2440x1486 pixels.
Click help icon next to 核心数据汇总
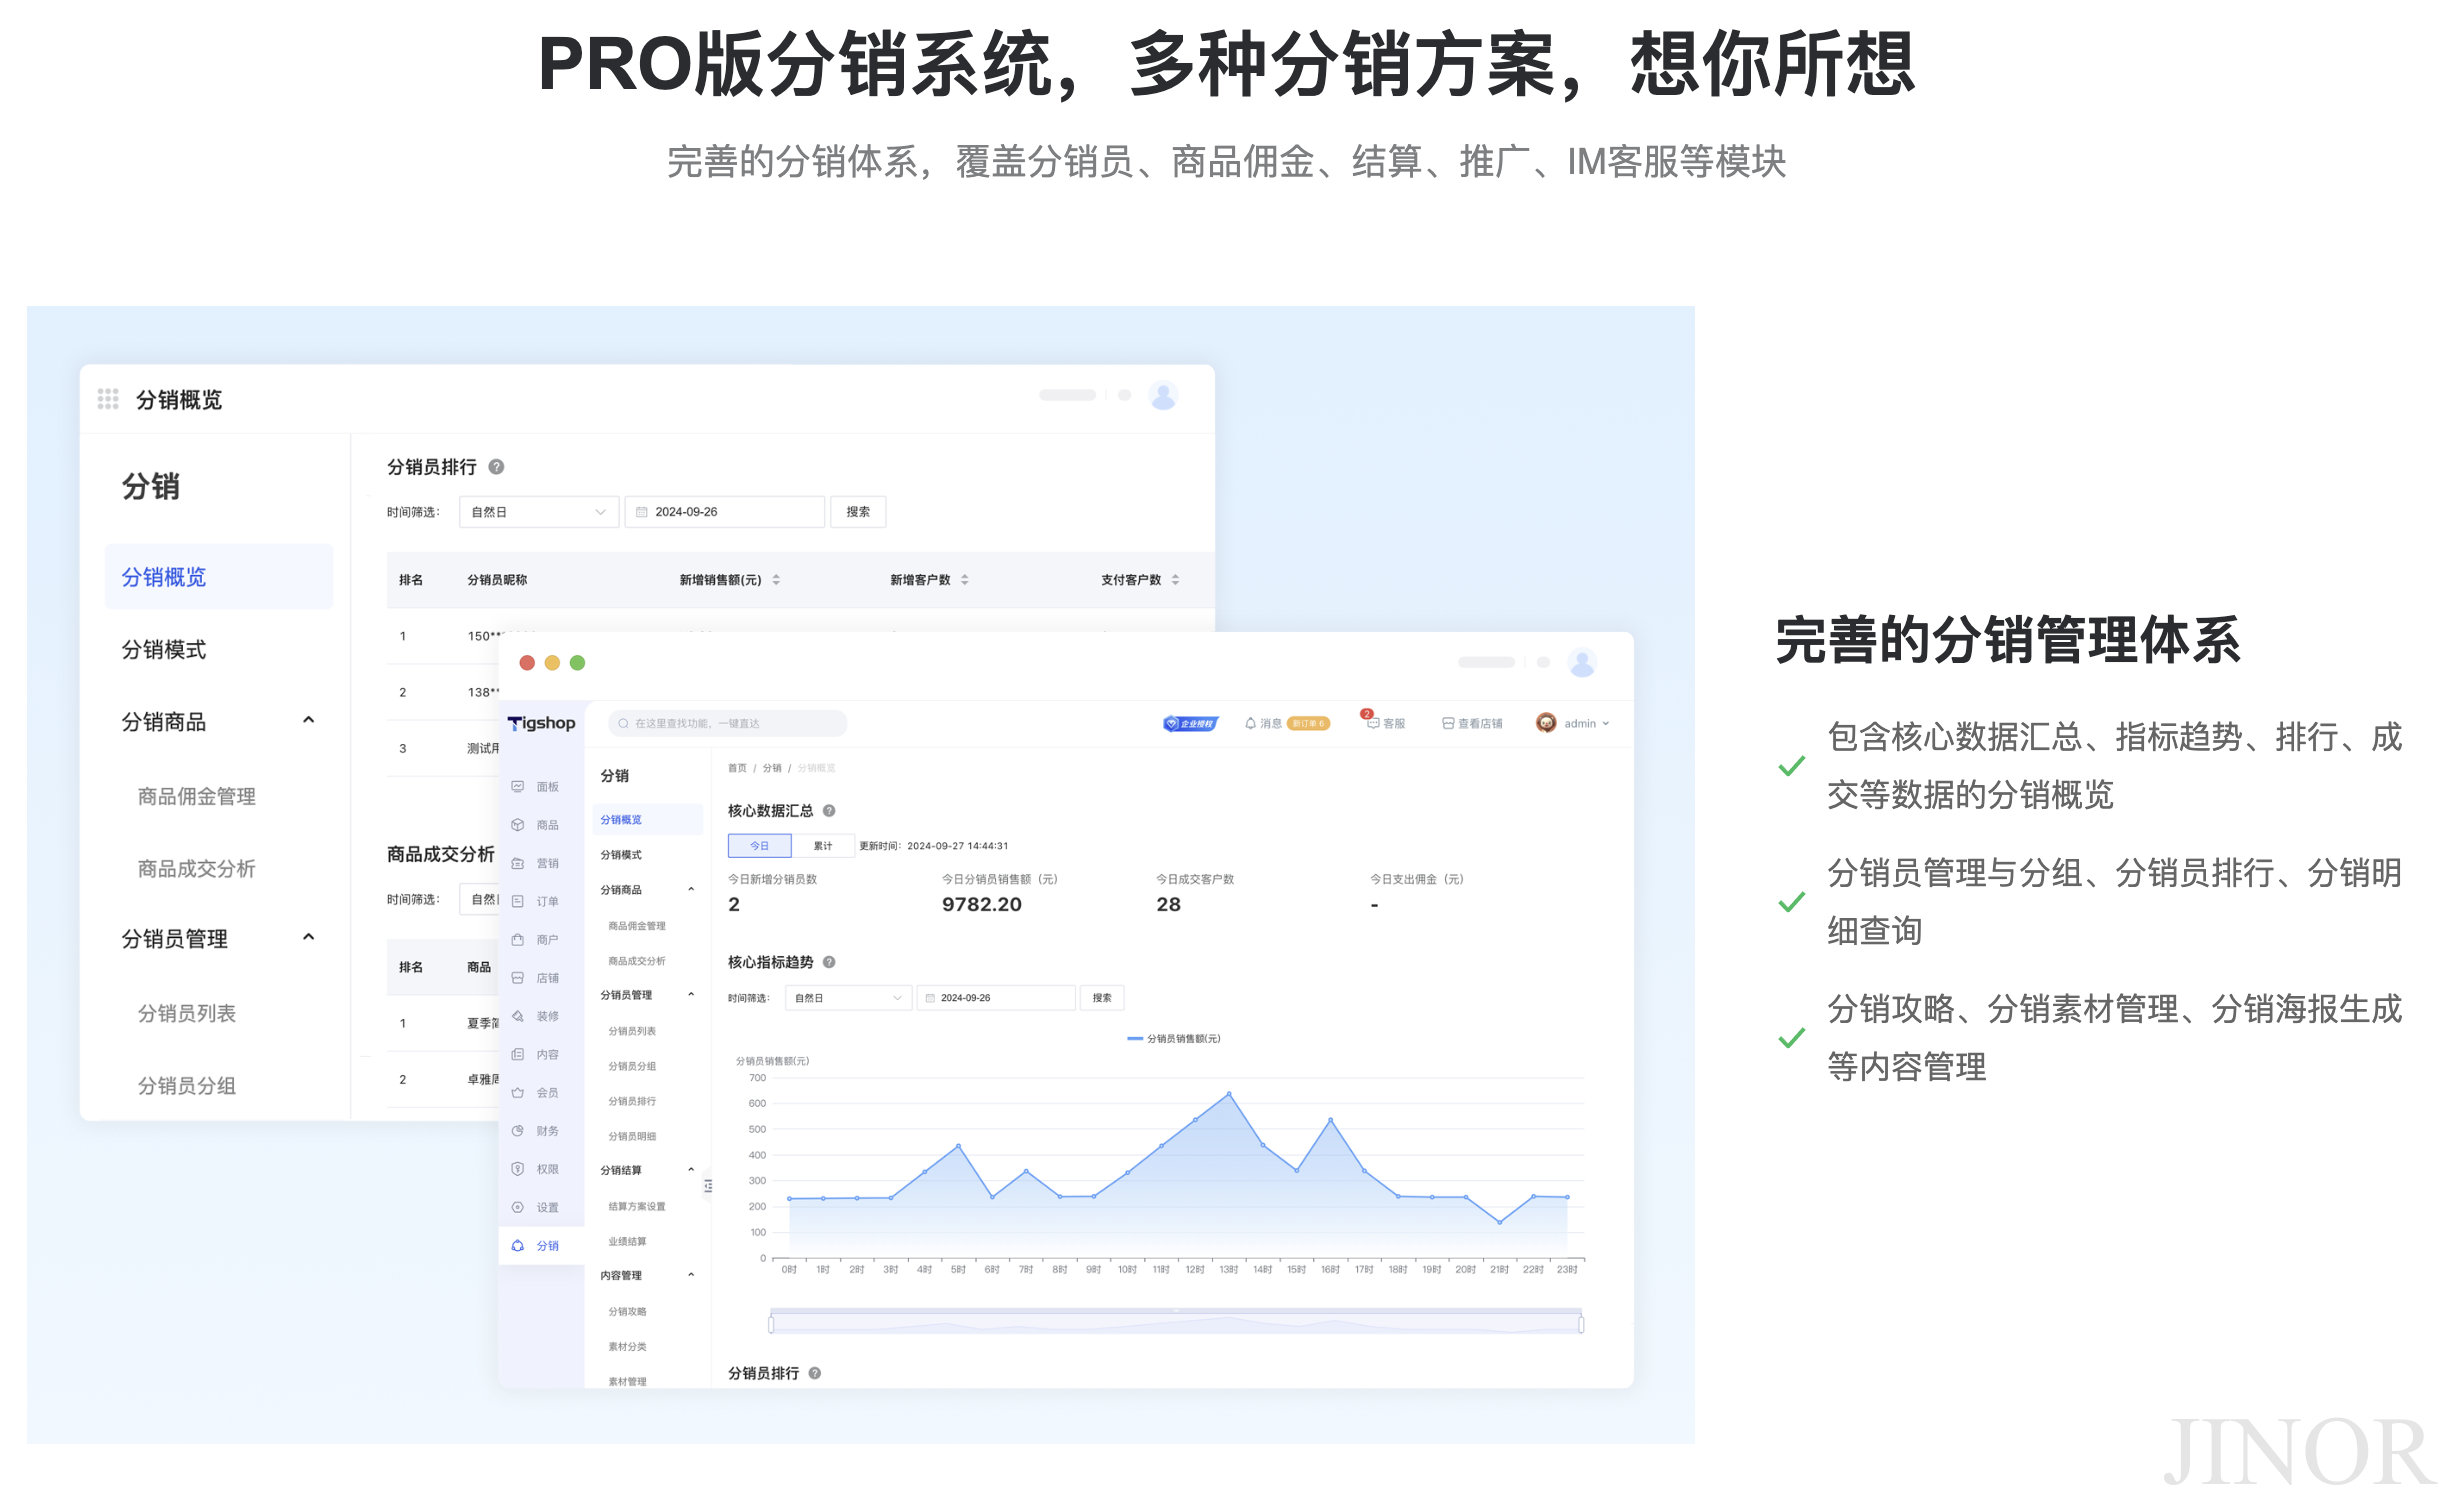[x=829, y=811]
